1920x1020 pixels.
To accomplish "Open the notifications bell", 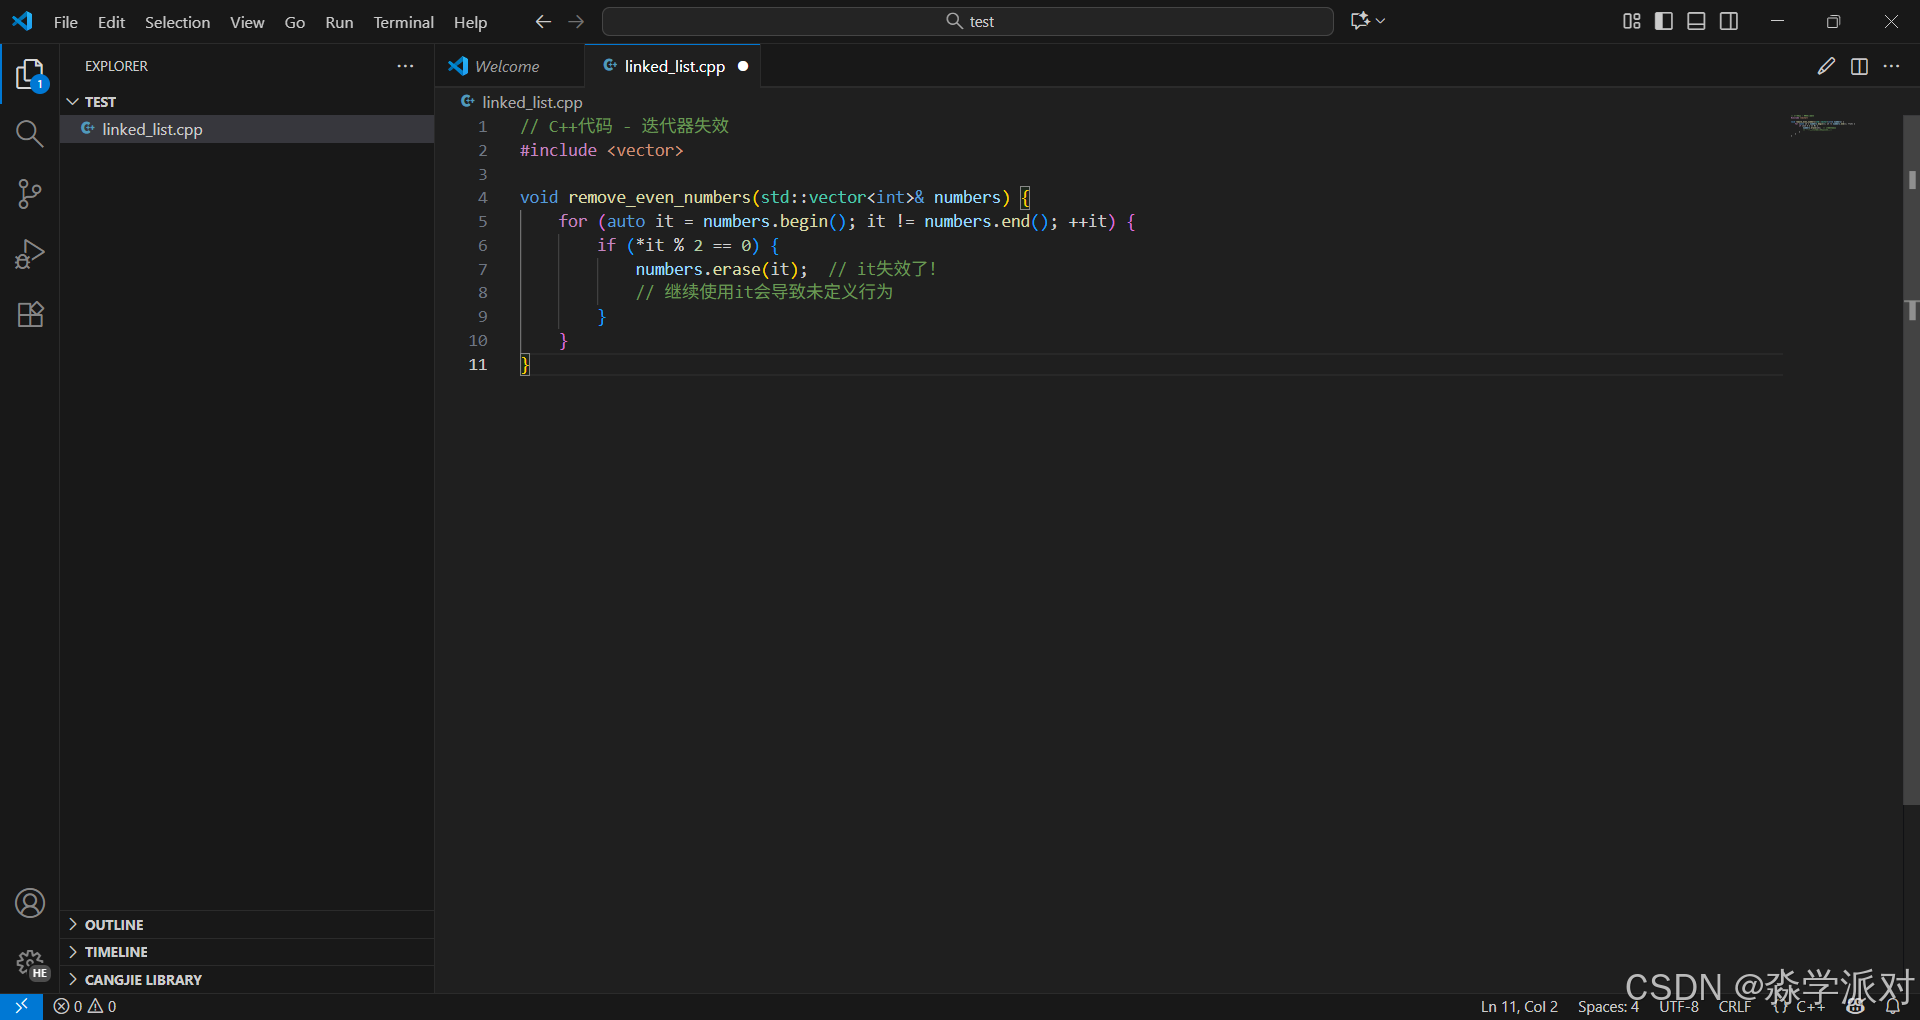I will pyautogui.click(x=1893, y=1006).
